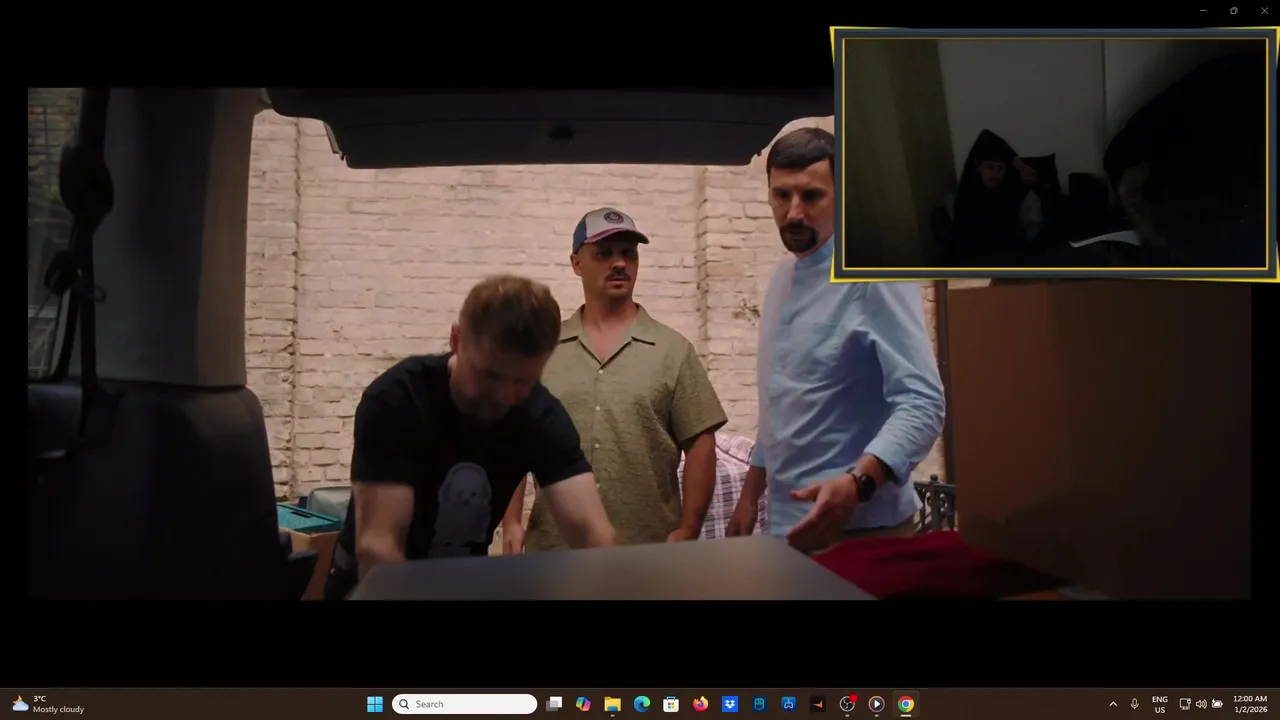Open the Windows Start menu
Image resolution: width=1280 pixels, height=720 pixels.
(375, 704)
